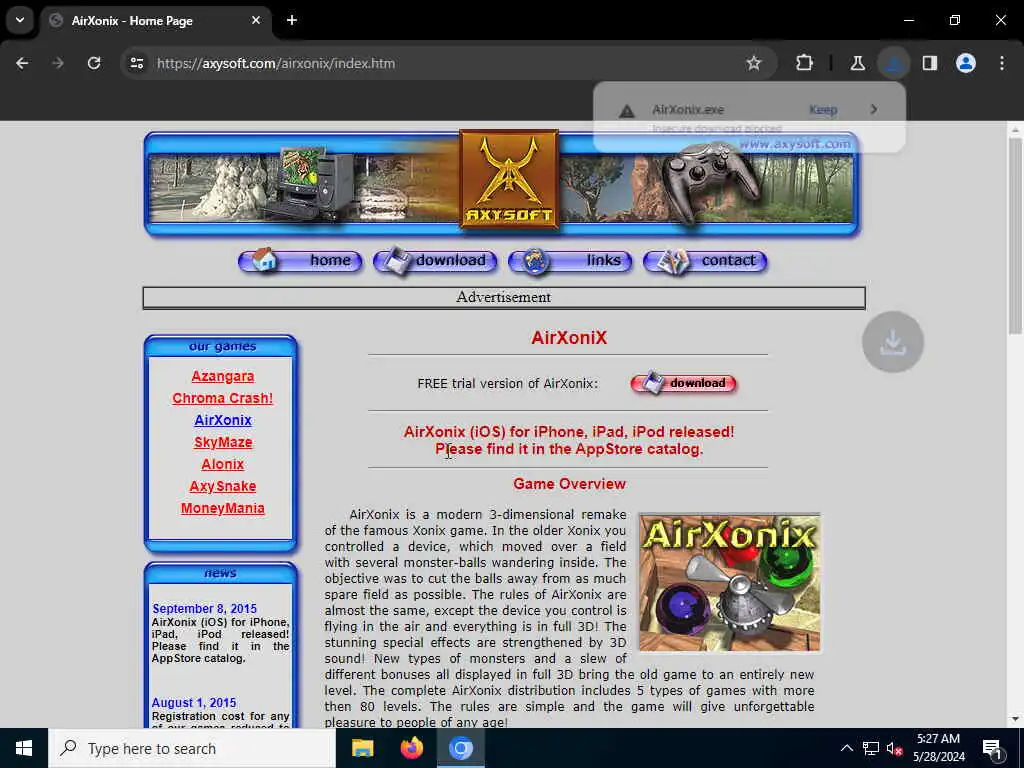Click the red download trial button

coord(684,383)
